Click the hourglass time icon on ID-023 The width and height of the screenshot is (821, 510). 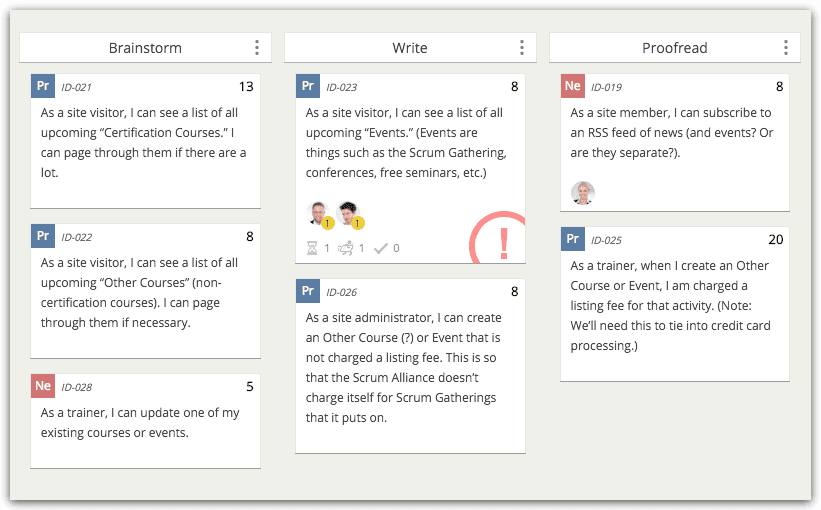(313, 248)
